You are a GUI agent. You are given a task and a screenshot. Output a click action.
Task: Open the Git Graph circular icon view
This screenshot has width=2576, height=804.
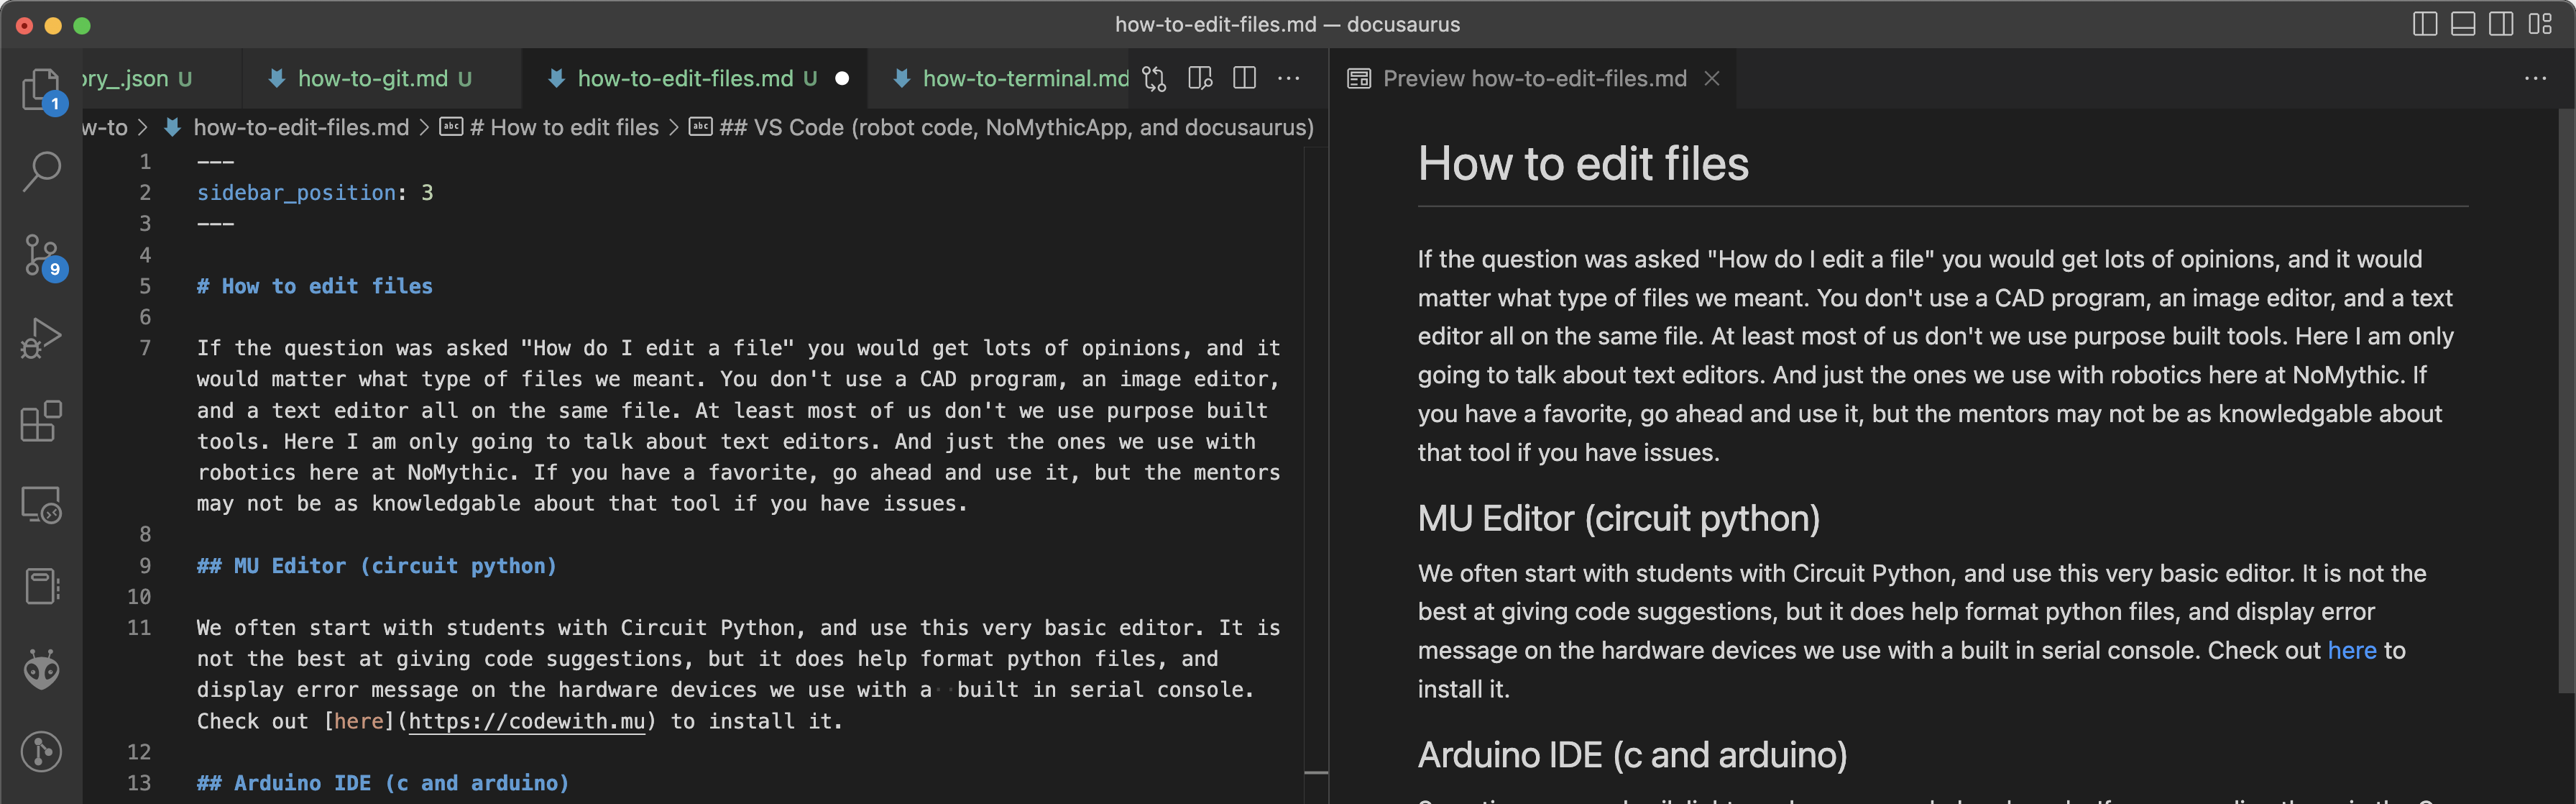[41, 752]
